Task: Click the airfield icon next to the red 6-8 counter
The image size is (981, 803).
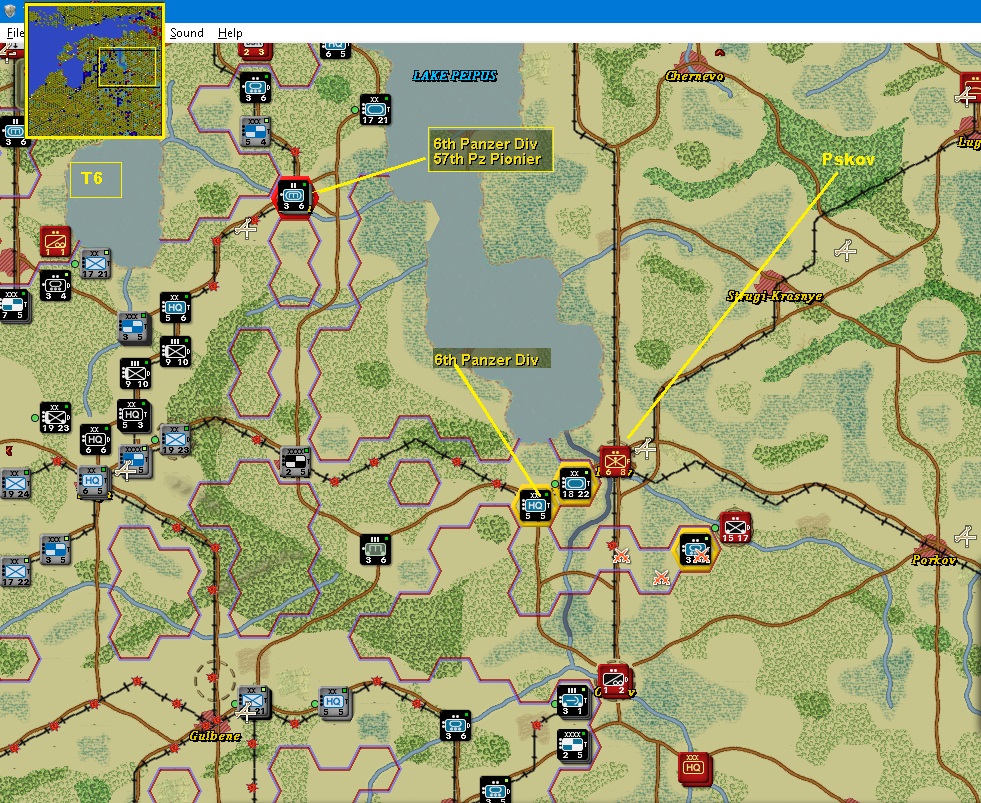Action: point(645,448)
